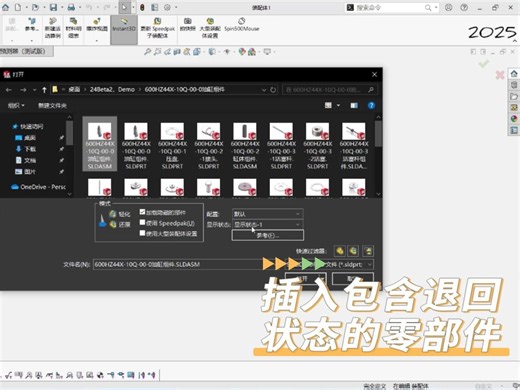
Task: Click the bill of materials tool in the ribbon
Action: [x=74, y=27]
